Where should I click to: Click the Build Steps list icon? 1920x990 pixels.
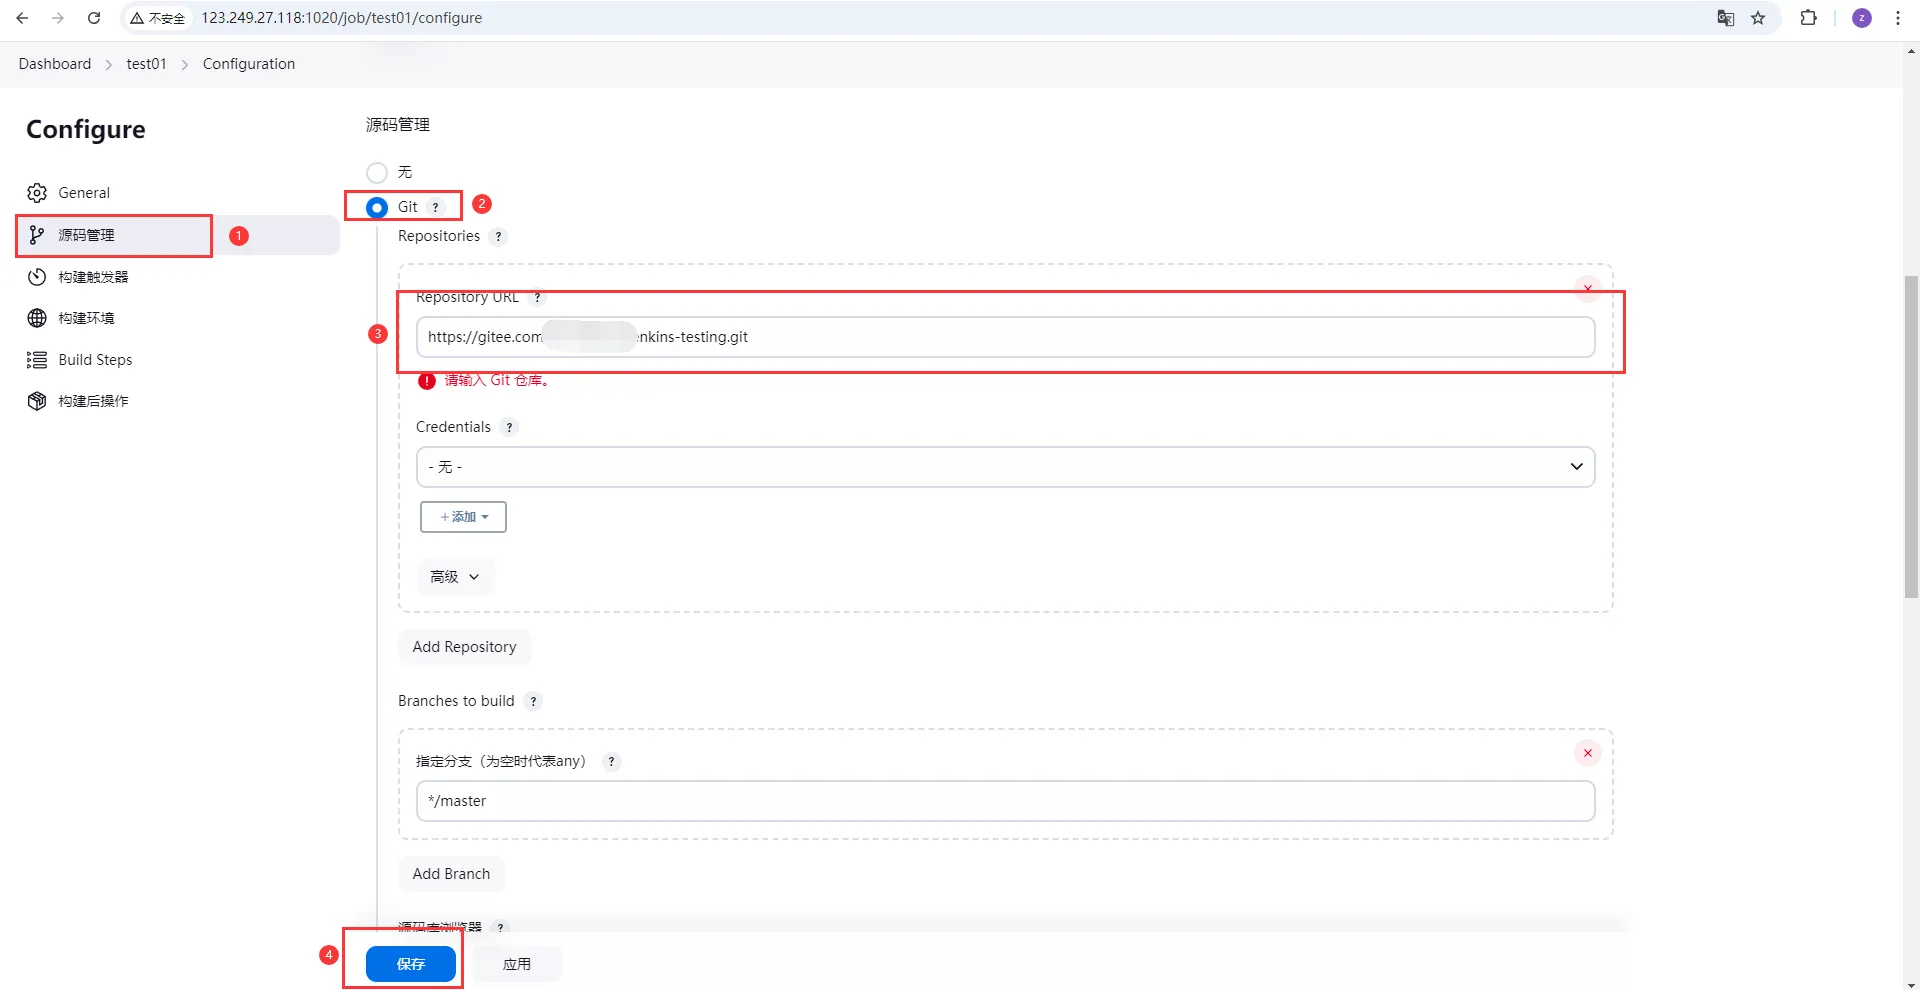[37, 360]
